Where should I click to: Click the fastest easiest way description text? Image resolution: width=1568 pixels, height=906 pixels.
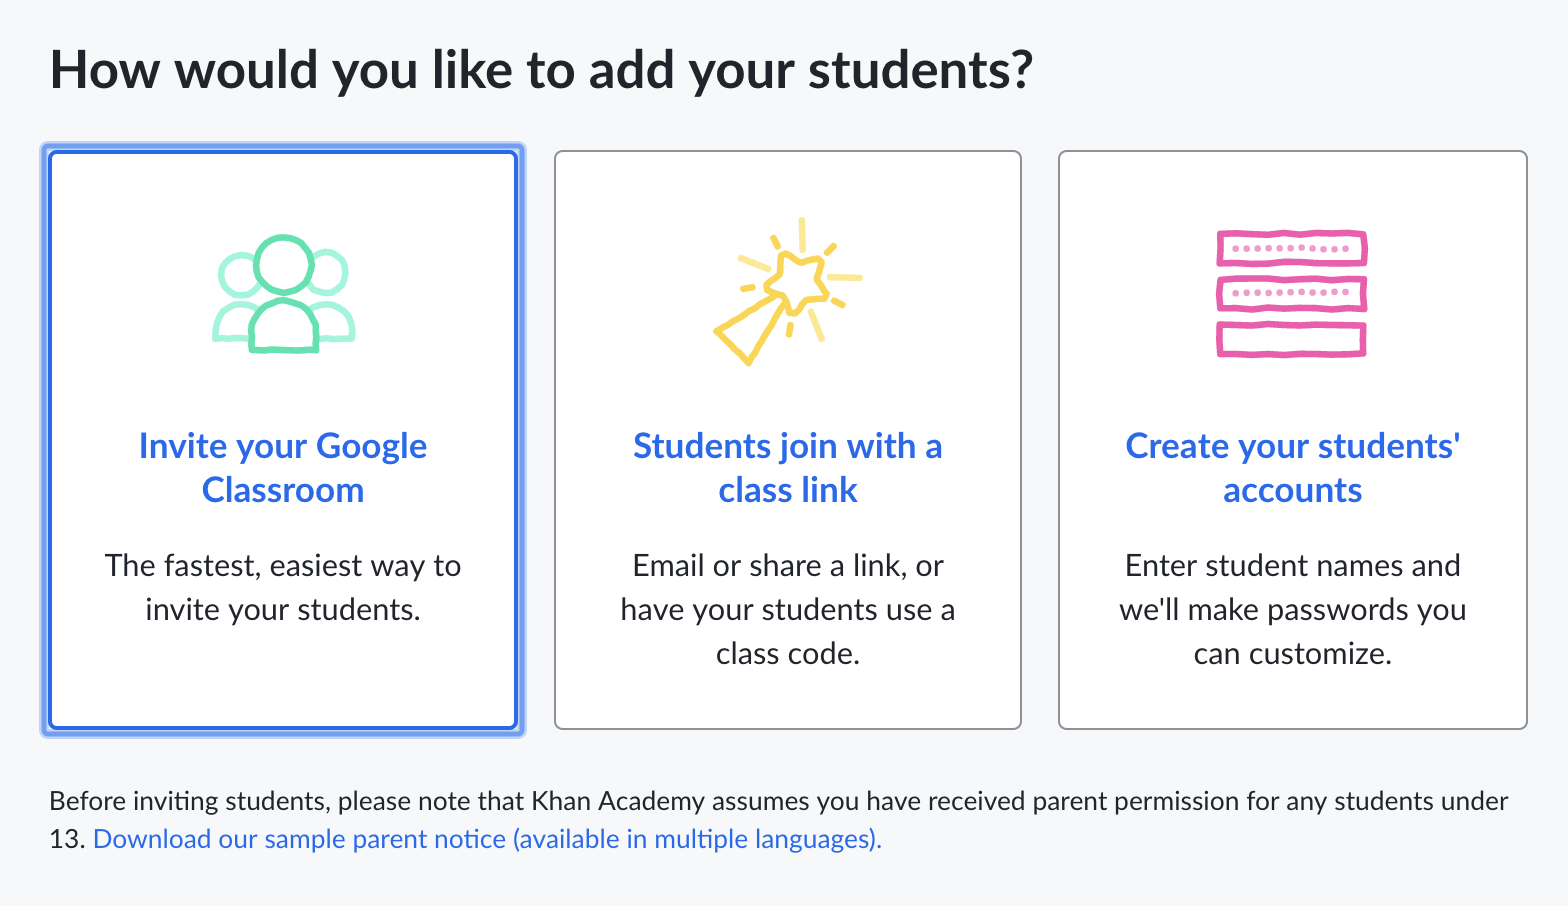pos(283,587)
